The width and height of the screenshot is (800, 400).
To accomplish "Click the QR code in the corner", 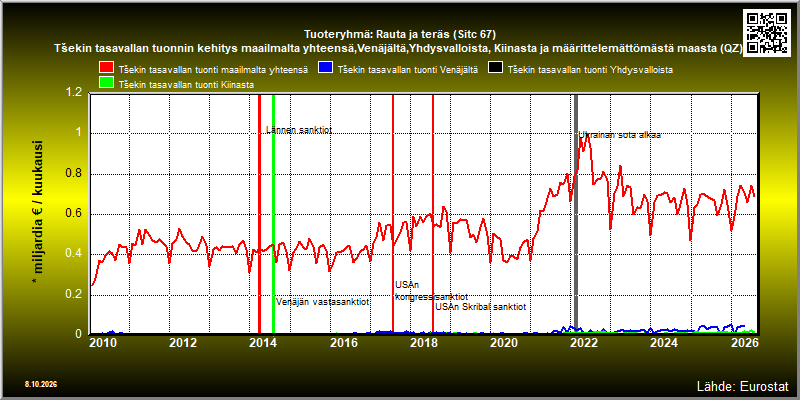I will click(x=767, y=32).
